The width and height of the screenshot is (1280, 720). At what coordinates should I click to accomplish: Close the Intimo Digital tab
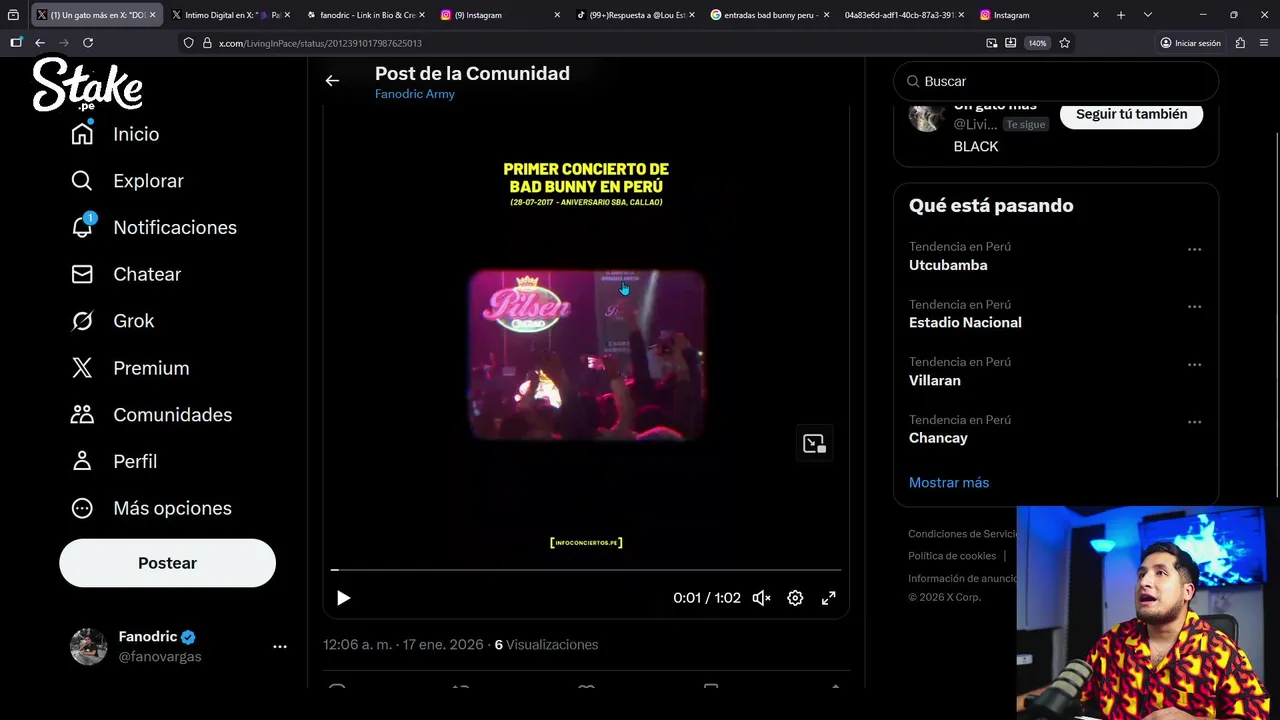pos(287,15)
